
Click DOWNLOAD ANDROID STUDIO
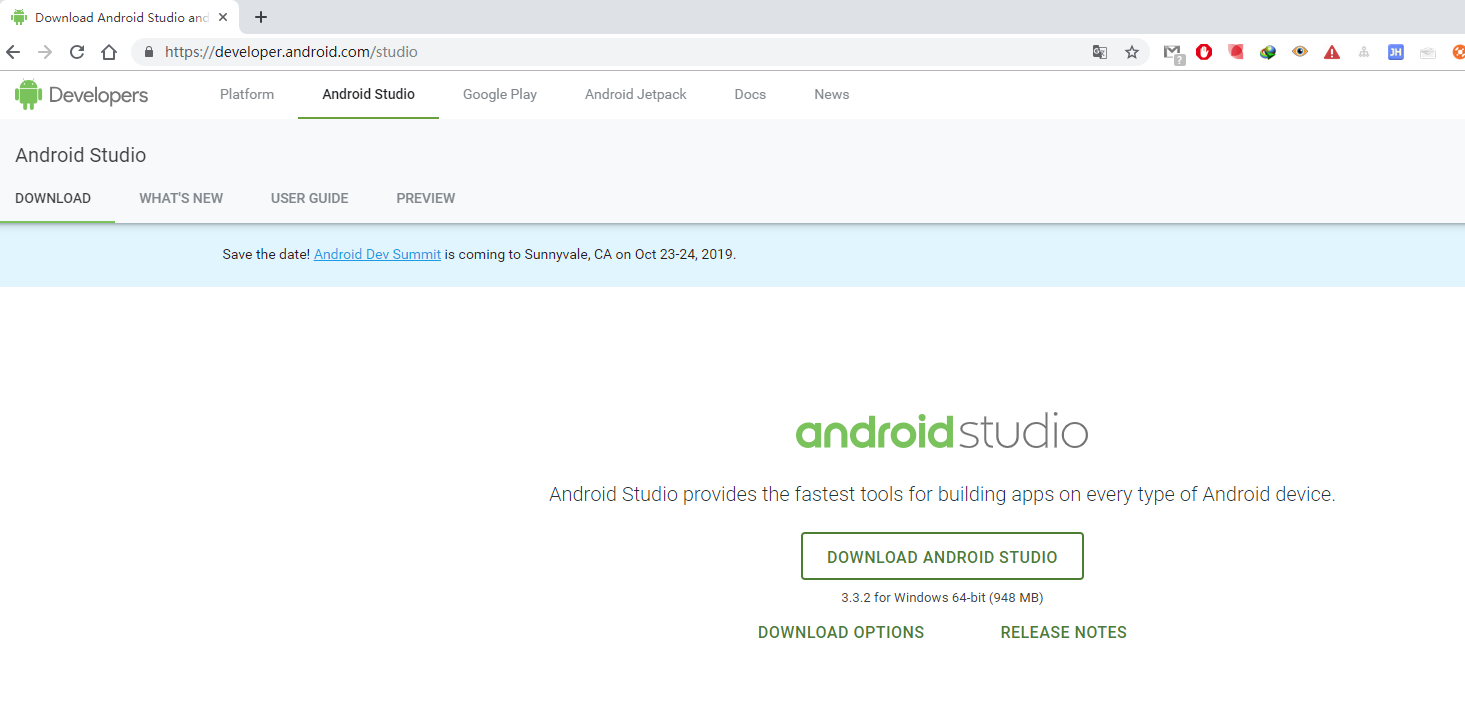pos(941,556)
